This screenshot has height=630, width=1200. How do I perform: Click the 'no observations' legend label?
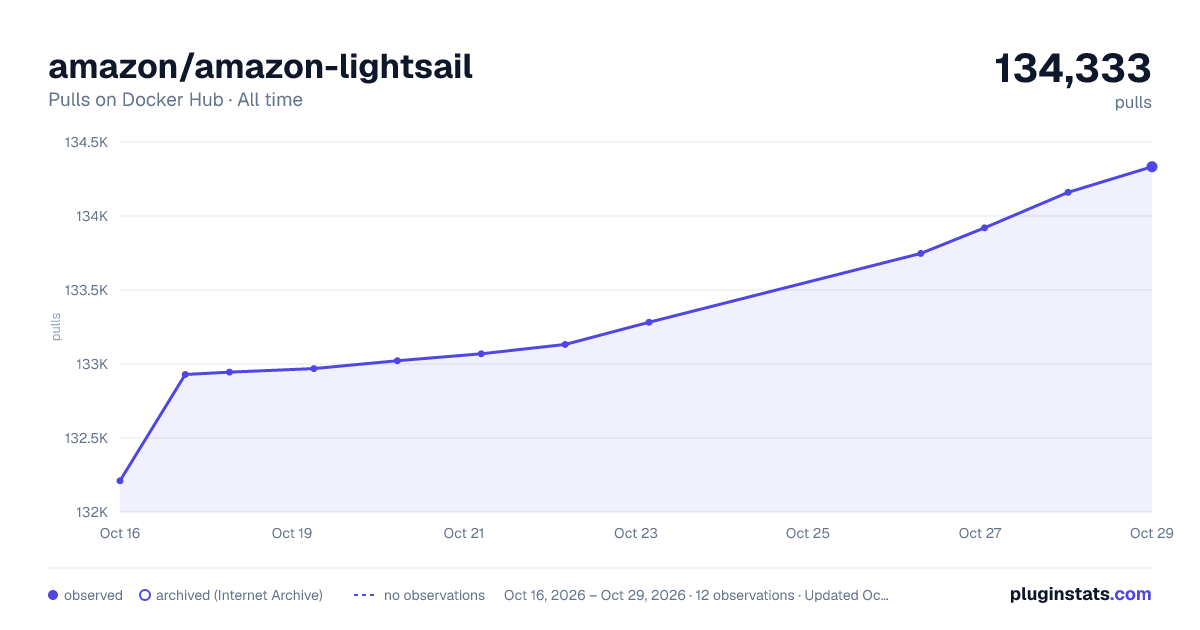click(x=434, y=595)
